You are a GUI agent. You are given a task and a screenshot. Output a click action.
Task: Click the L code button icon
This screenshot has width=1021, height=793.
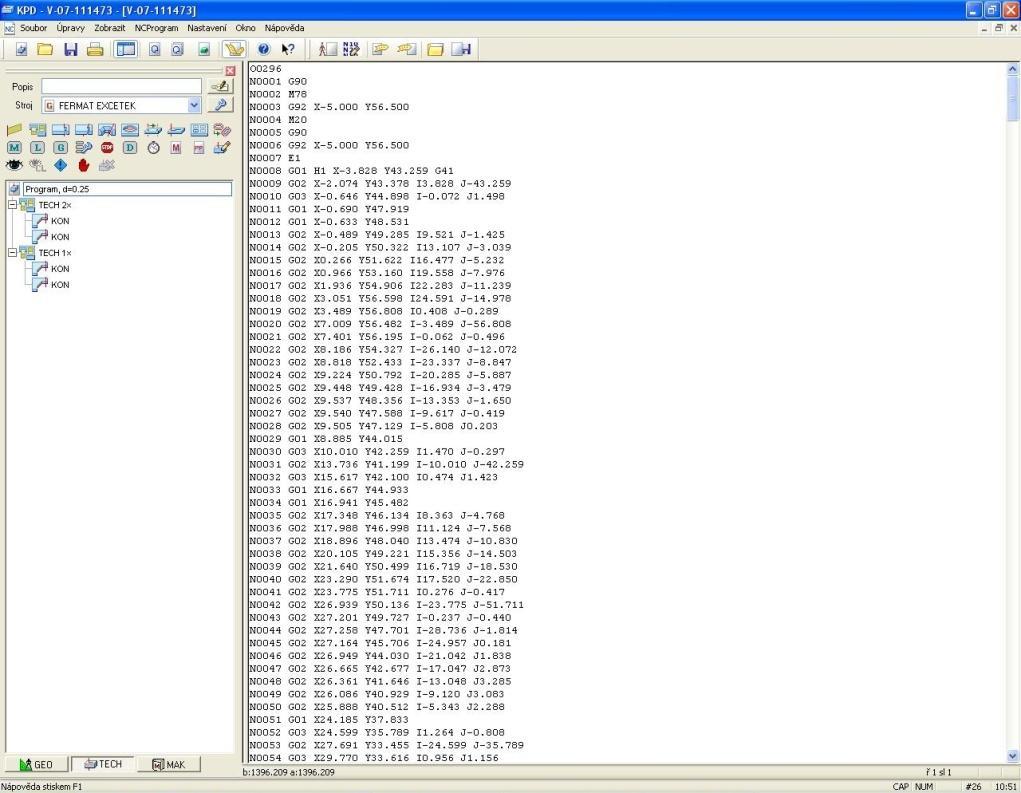point(37,148)
